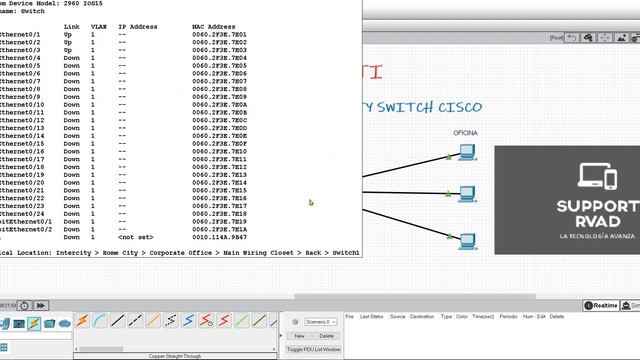Select the PC below the OFICINA label
Viewport: 640px width, 360px height.
click(x=467, y=152)
